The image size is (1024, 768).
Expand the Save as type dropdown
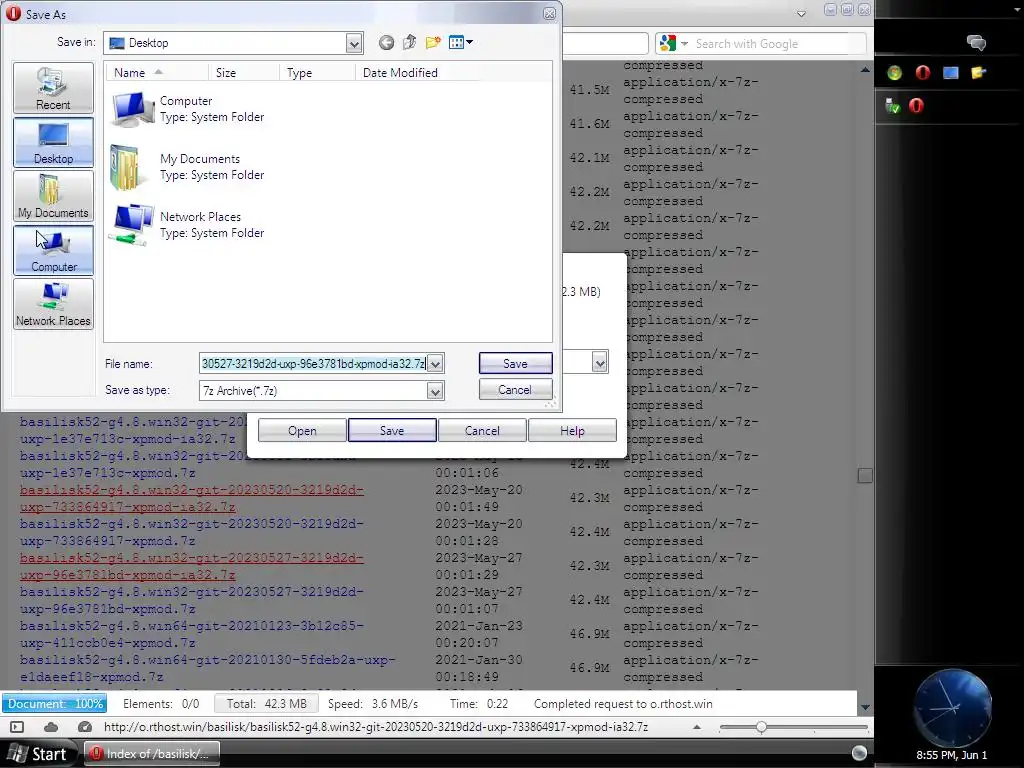point(436,391)
